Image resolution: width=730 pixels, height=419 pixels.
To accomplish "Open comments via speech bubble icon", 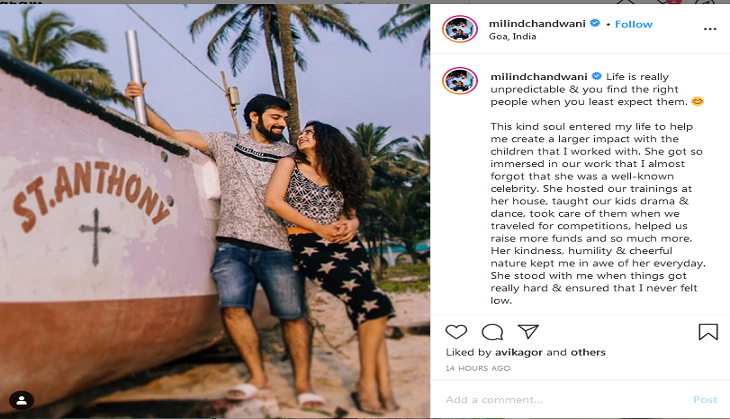I will (x=492, y=332).
